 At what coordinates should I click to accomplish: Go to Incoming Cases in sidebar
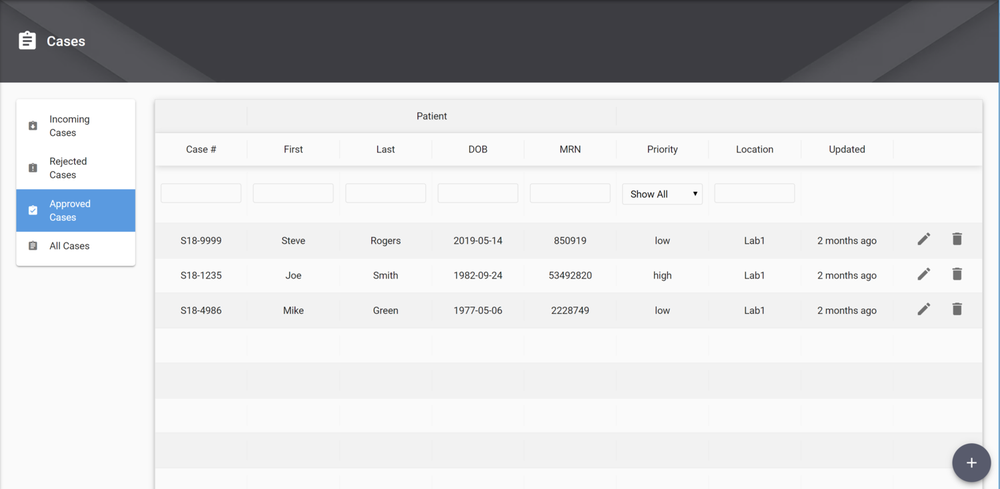point(75,126)
